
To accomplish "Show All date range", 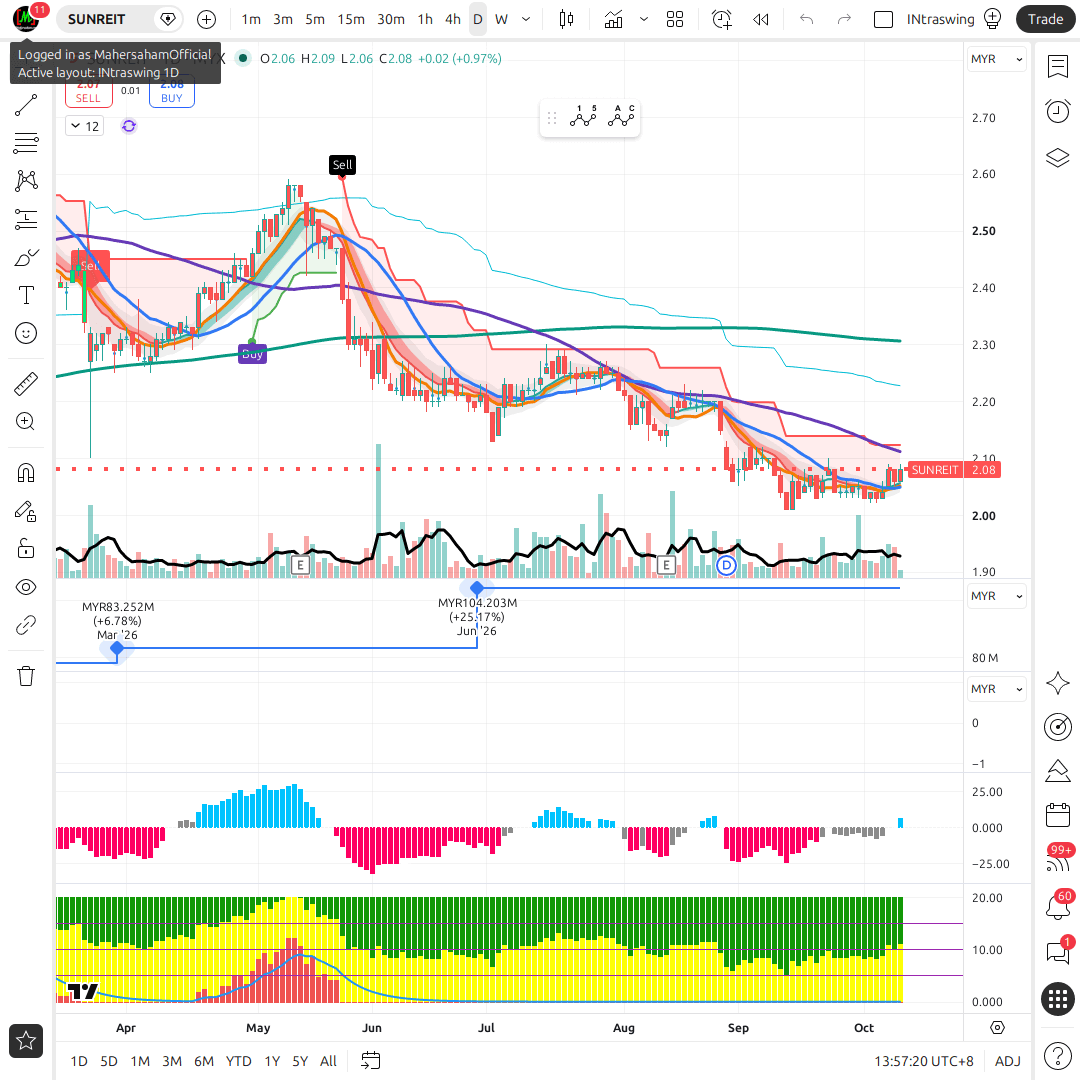I will coord(329,1061).
